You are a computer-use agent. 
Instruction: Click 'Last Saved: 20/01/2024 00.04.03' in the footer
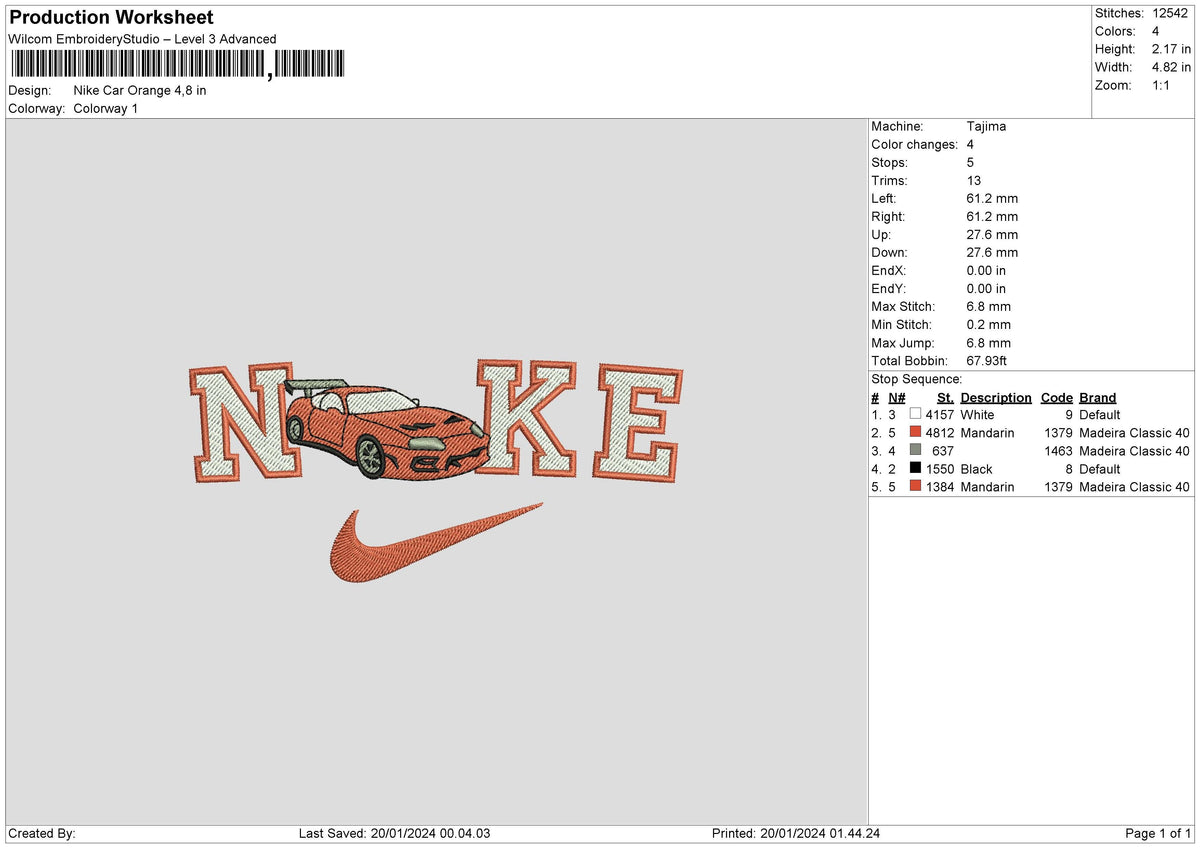point(394,833)
